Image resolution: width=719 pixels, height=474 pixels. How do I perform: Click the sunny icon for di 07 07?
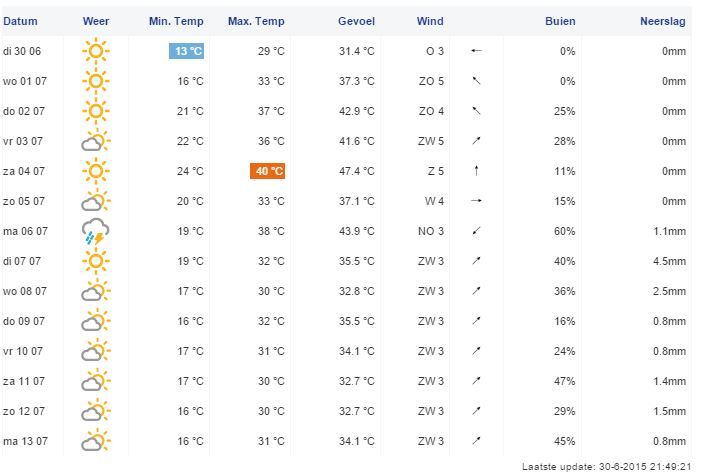pyautogui.click(x=96, y=261)
